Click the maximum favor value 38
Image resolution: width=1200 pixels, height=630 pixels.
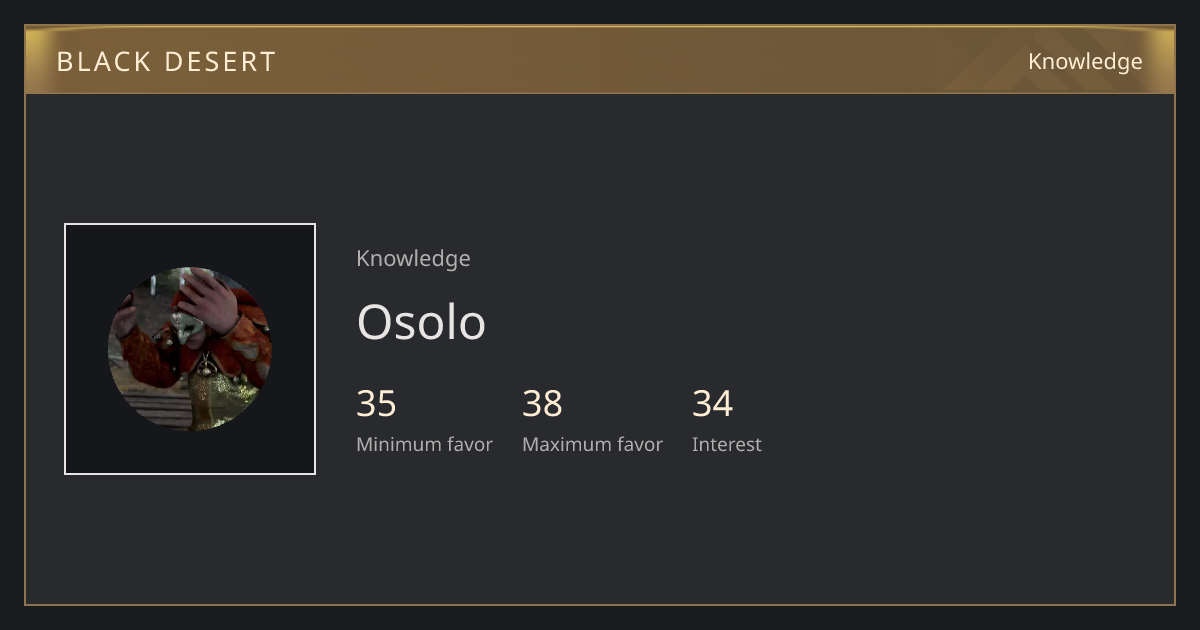[542, 403]
